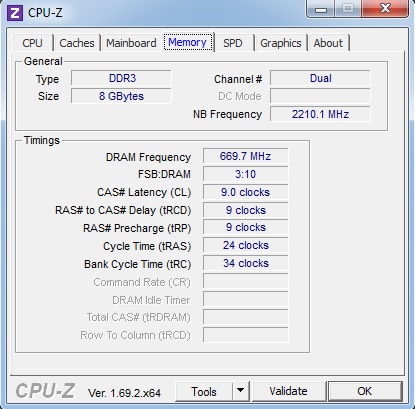Image resolution: width=415 pixels, height=409 pixels.
Task: Switch to the Graphics tab
Action: pyautogui.click(x=281, y=43)
